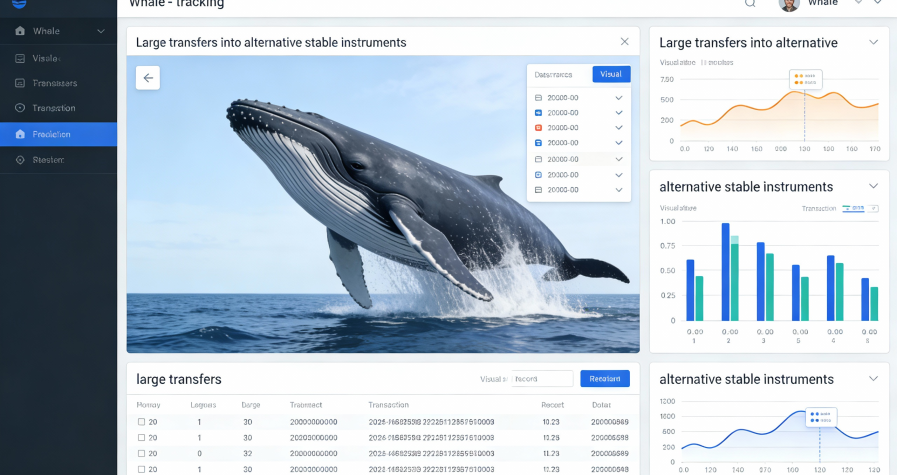Image resolution: width=897 pixels, height=475 pixels.
Task: Expand the Whale sidebar menu chevron
Action: [x=101, y=32]
